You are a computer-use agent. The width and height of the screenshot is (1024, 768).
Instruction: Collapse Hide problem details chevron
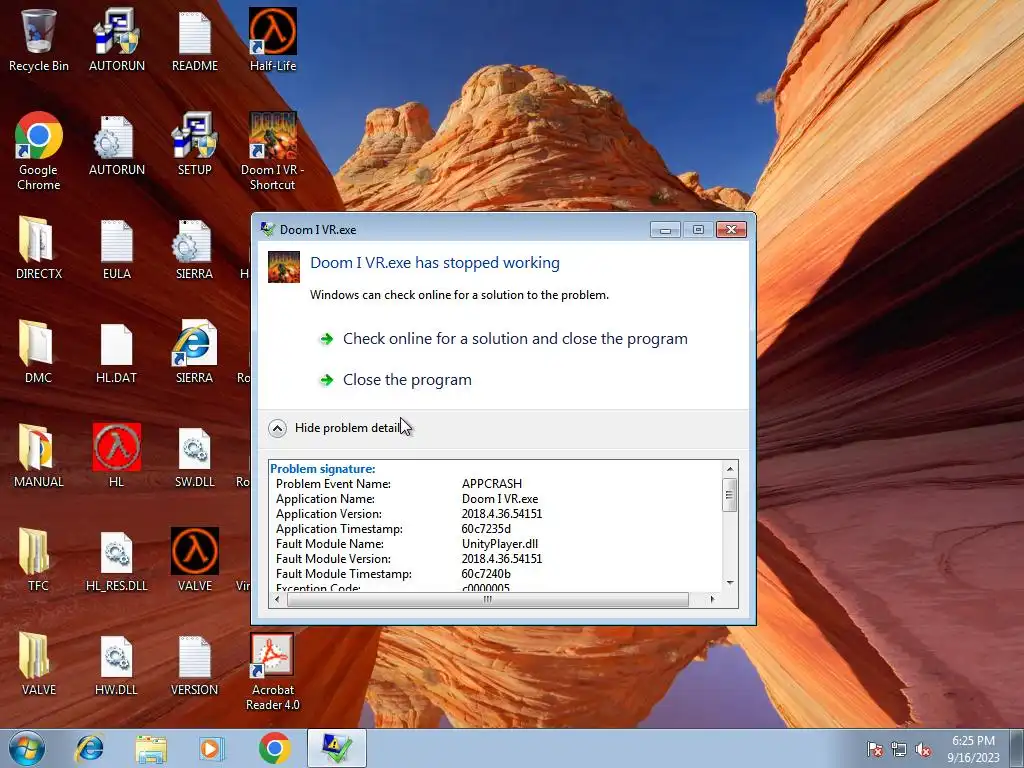coord(277,428)
